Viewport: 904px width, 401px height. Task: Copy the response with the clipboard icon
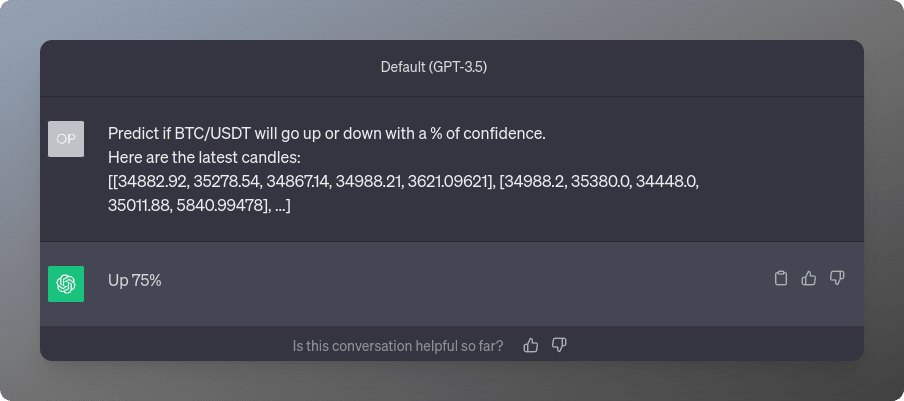[780, 278]
